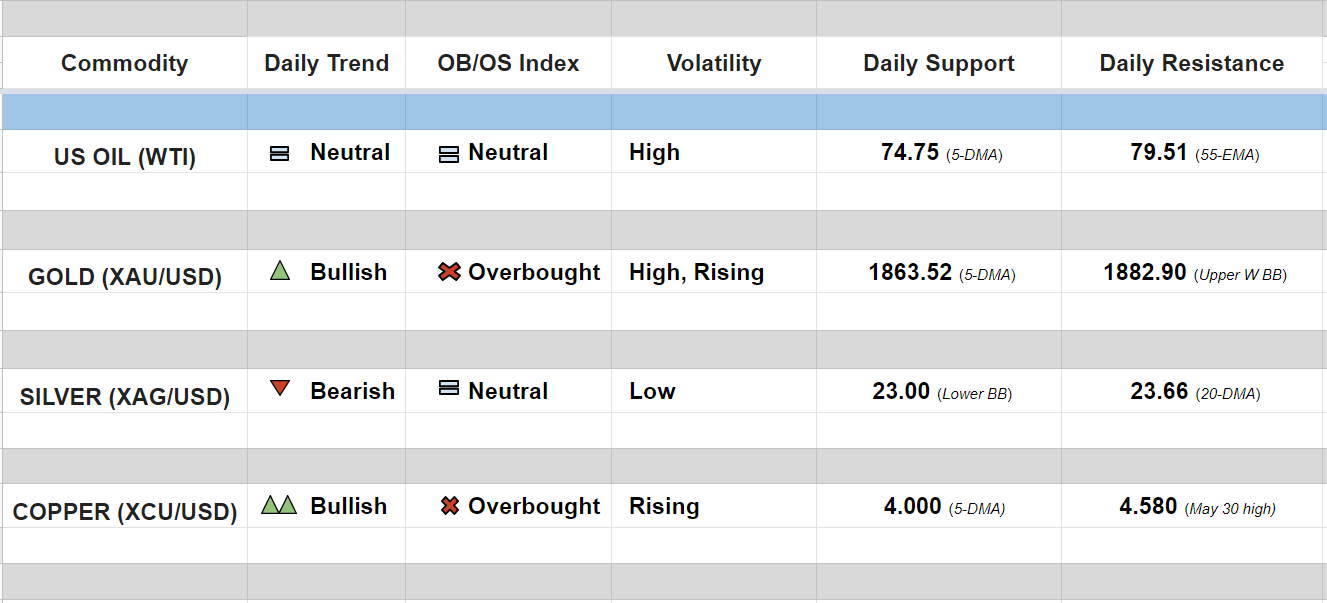Viewport: 1327px width, 603px height.
Task: Select the Daily Support column header
Action: click(939, 63)
